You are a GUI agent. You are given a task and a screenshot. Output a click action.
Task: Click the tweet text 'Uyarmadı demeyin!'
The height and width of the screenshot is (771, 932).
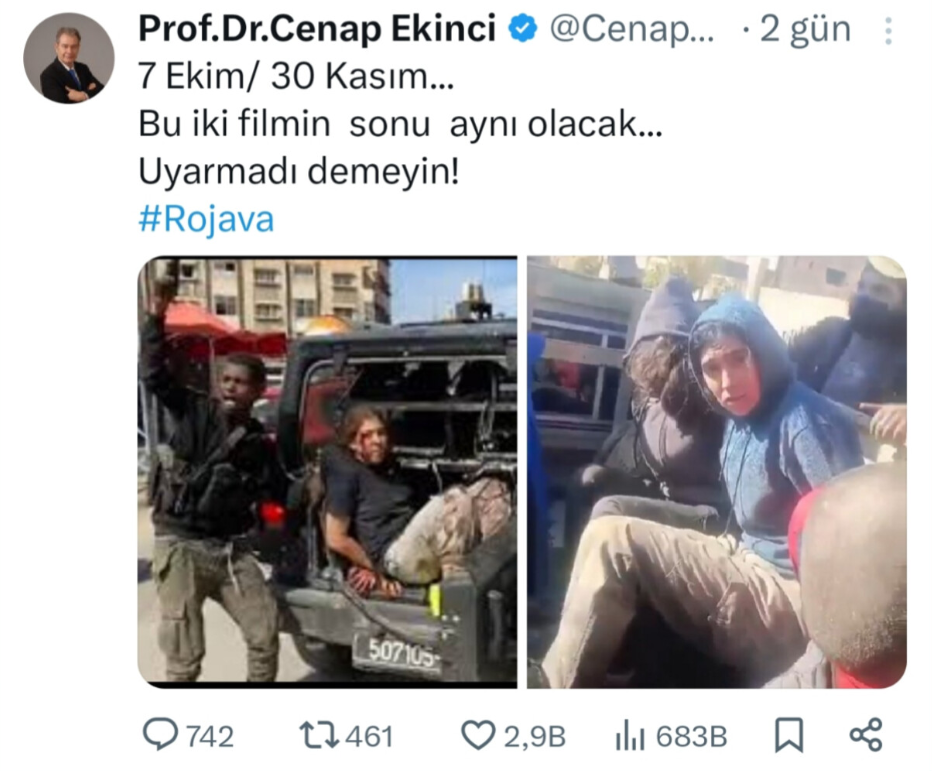pos(298,172)
